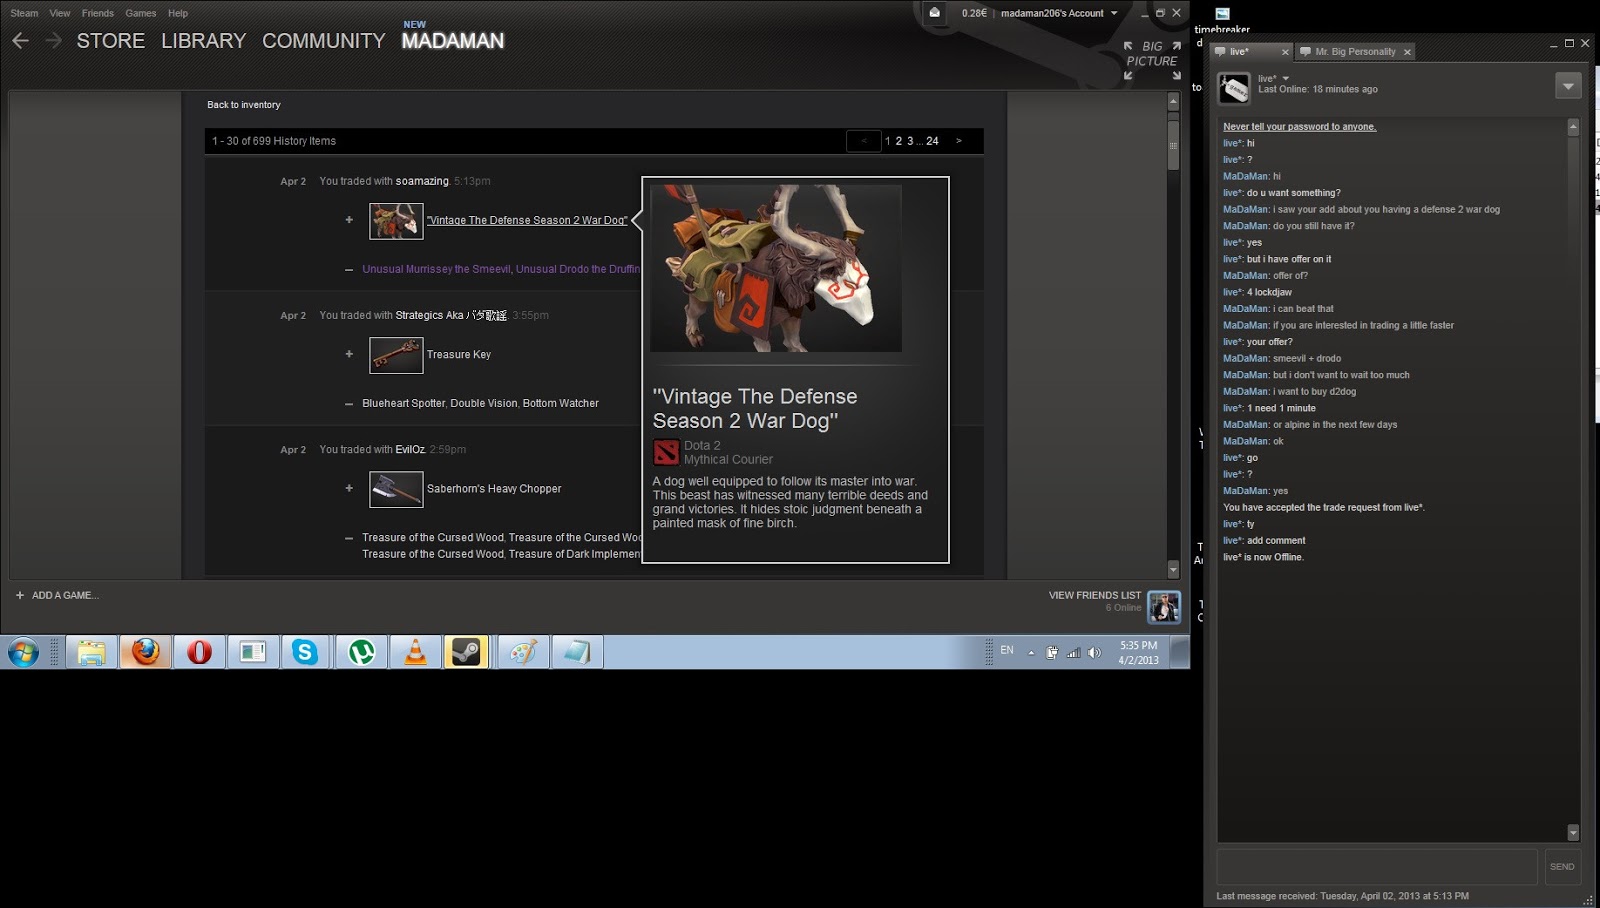Go to the STORE section
The width and height of the screenshot is (1600, 908).
tap(111, 41)
